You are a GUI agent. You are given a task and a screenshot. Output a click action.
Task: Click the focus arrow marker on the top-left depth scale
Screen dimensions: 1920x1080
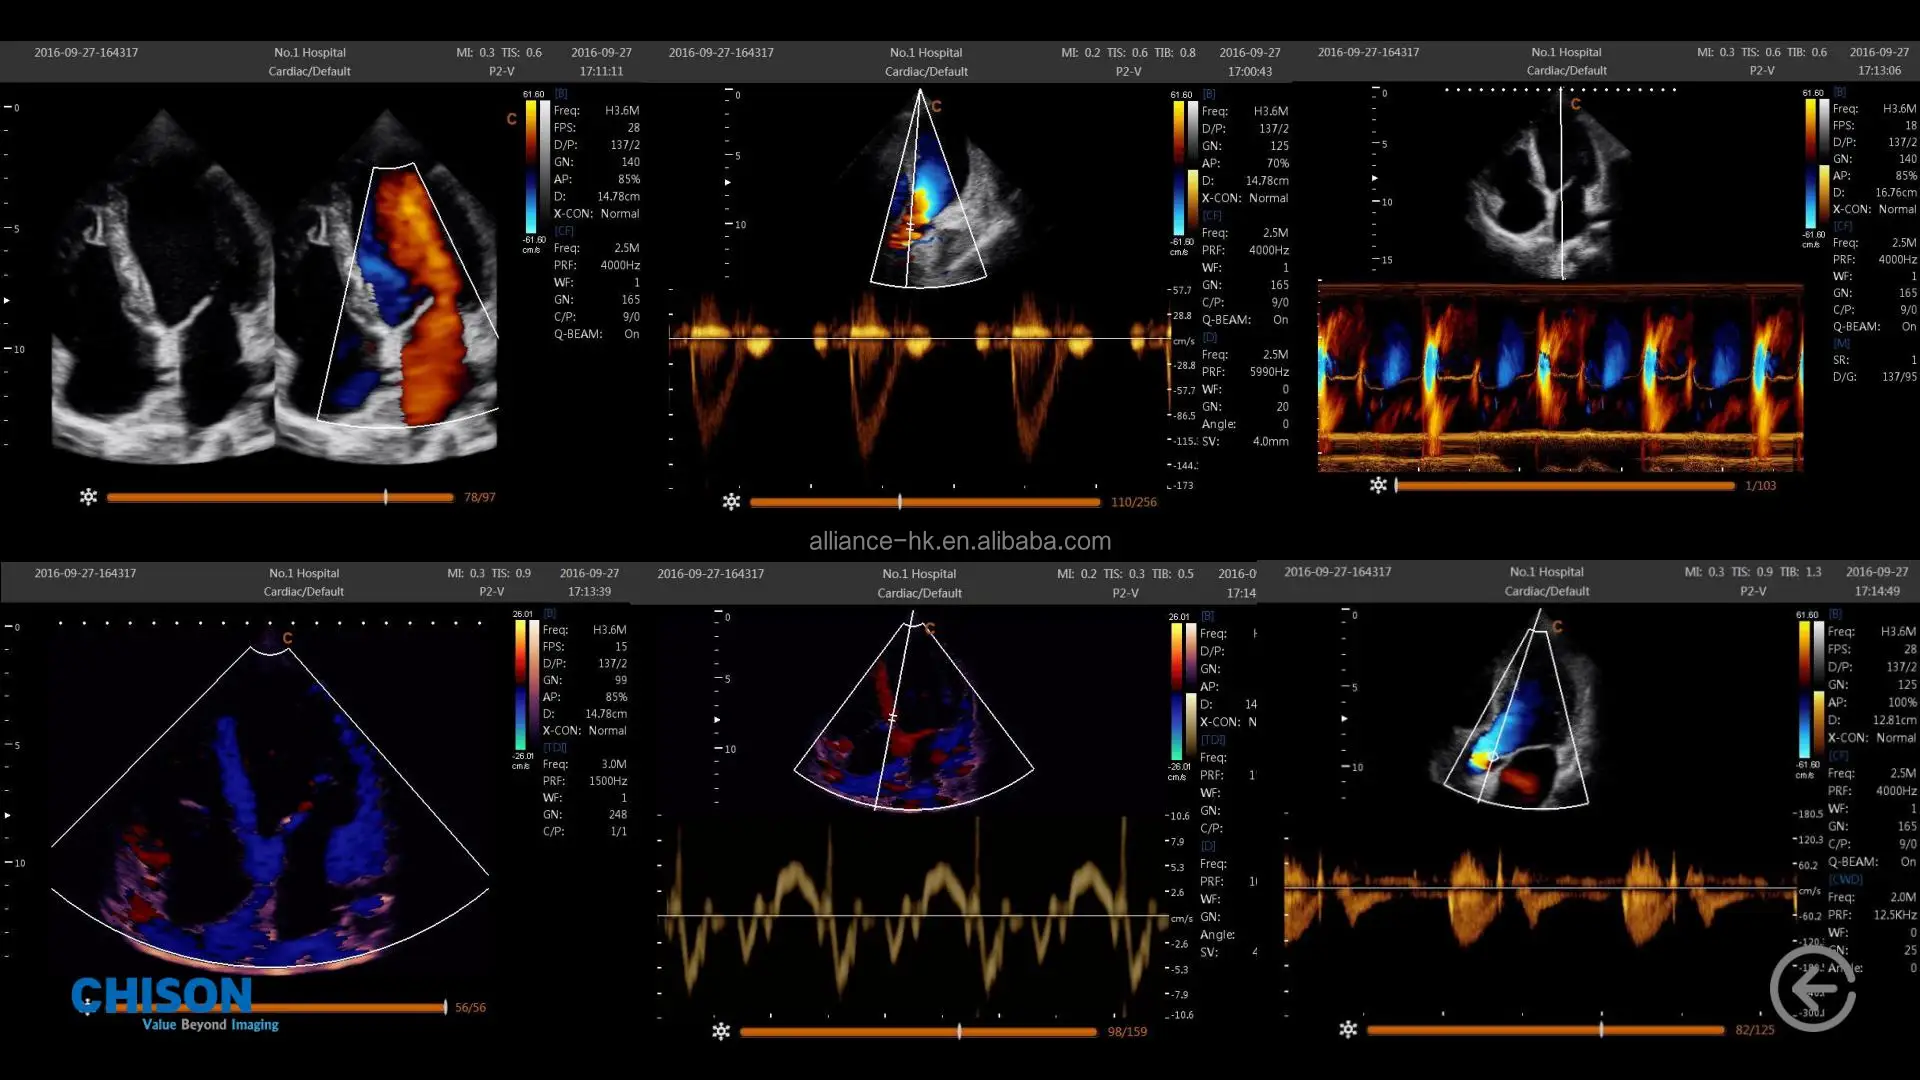[x=7, y=300]
